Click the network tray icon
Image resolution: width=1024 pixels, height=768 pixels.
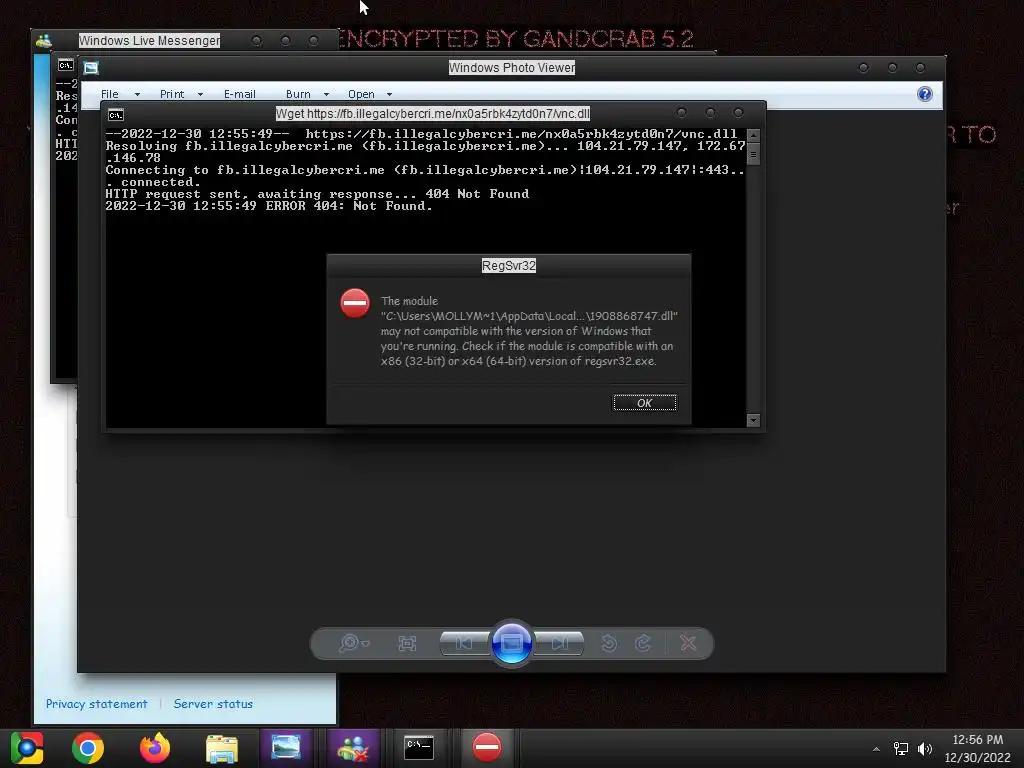click(901, 748)
